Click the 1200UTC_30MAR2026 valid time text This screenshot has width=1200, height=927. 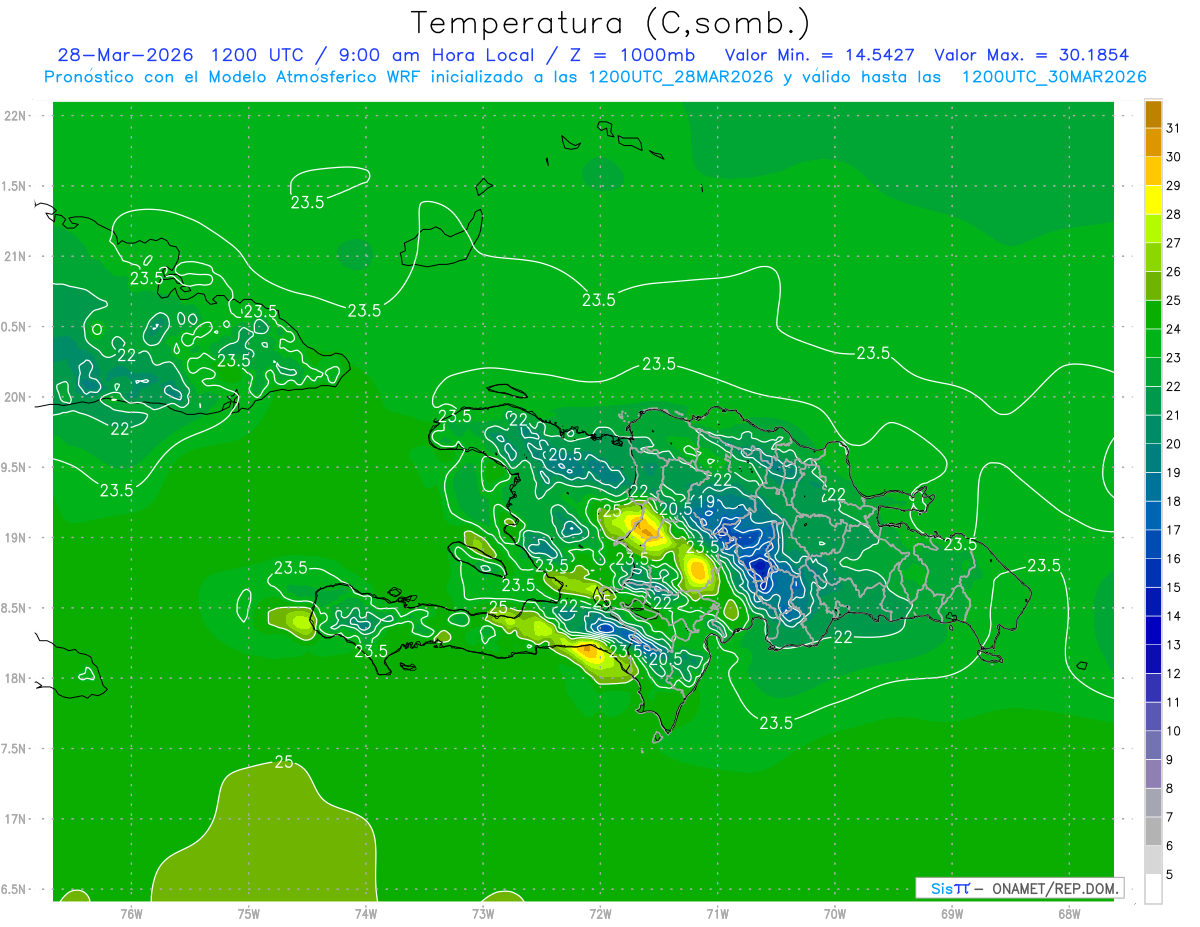pyautogui.click(x=1054, y=77)
